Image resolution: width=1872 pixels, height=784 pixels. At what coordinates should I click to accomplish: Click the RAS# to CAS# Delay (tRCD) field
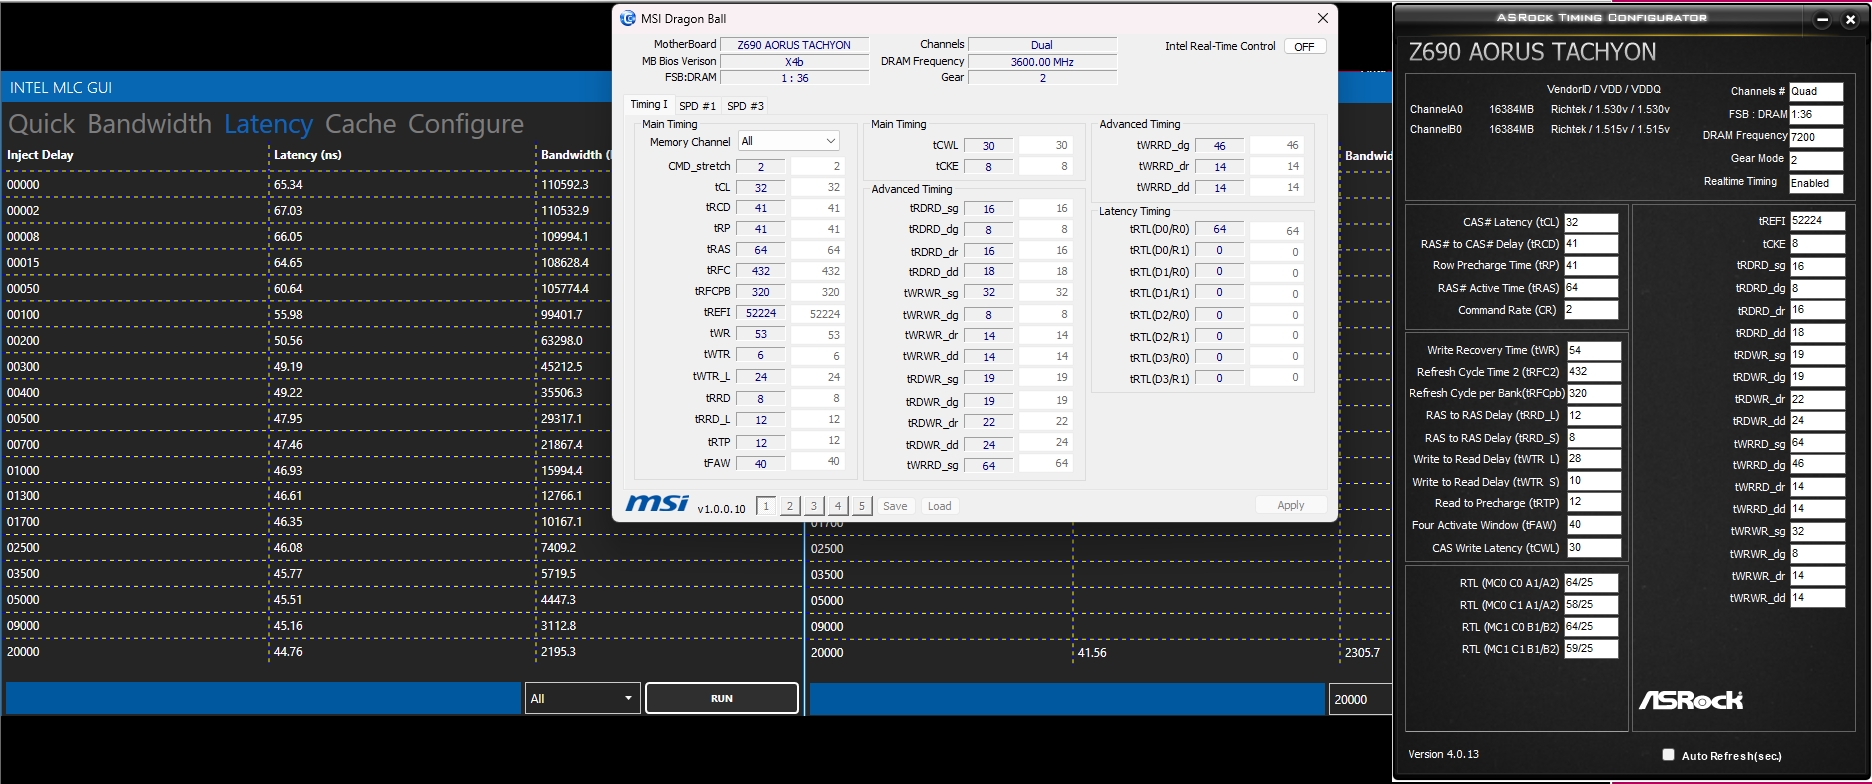point(1591,244)
